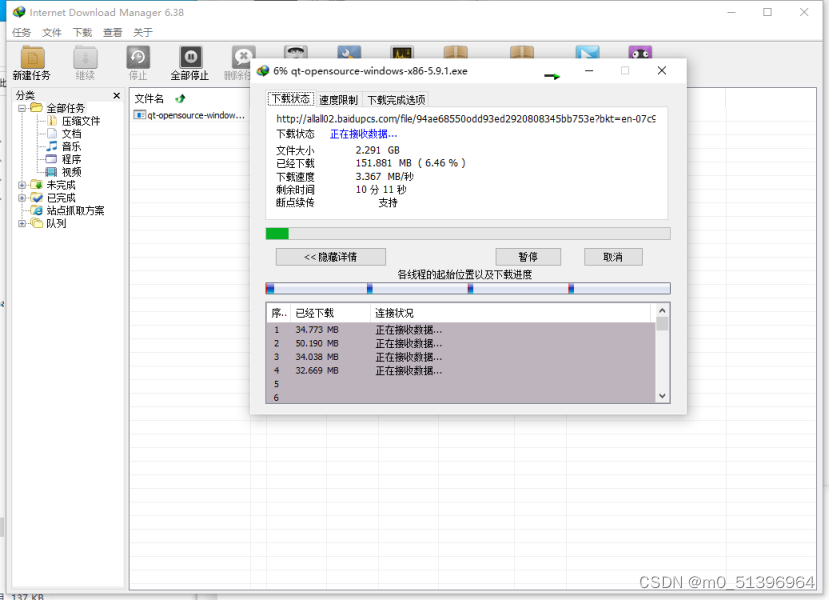Click the 连接状况 column header
This screenshot has height=600, width=830.
[512, 313]
